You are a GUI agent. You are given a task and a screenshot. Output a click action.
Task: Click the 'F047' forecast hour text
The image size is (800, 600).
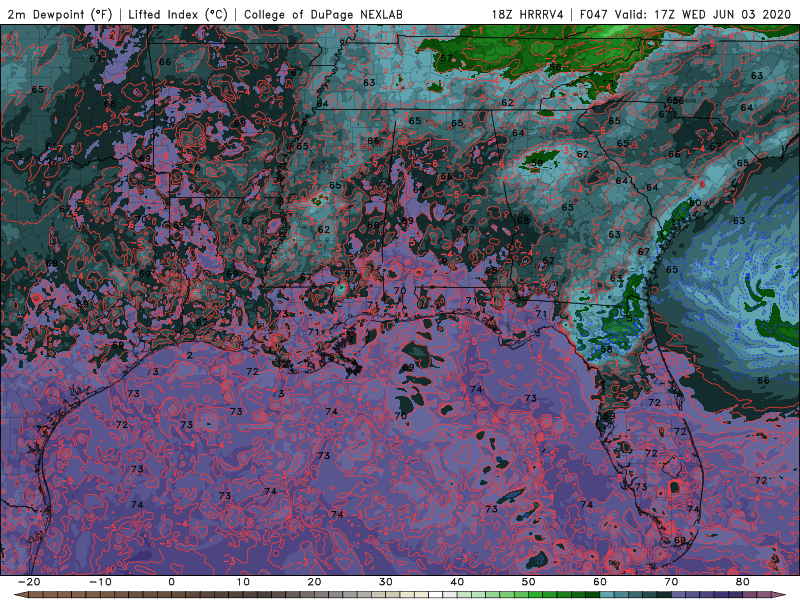594,14
